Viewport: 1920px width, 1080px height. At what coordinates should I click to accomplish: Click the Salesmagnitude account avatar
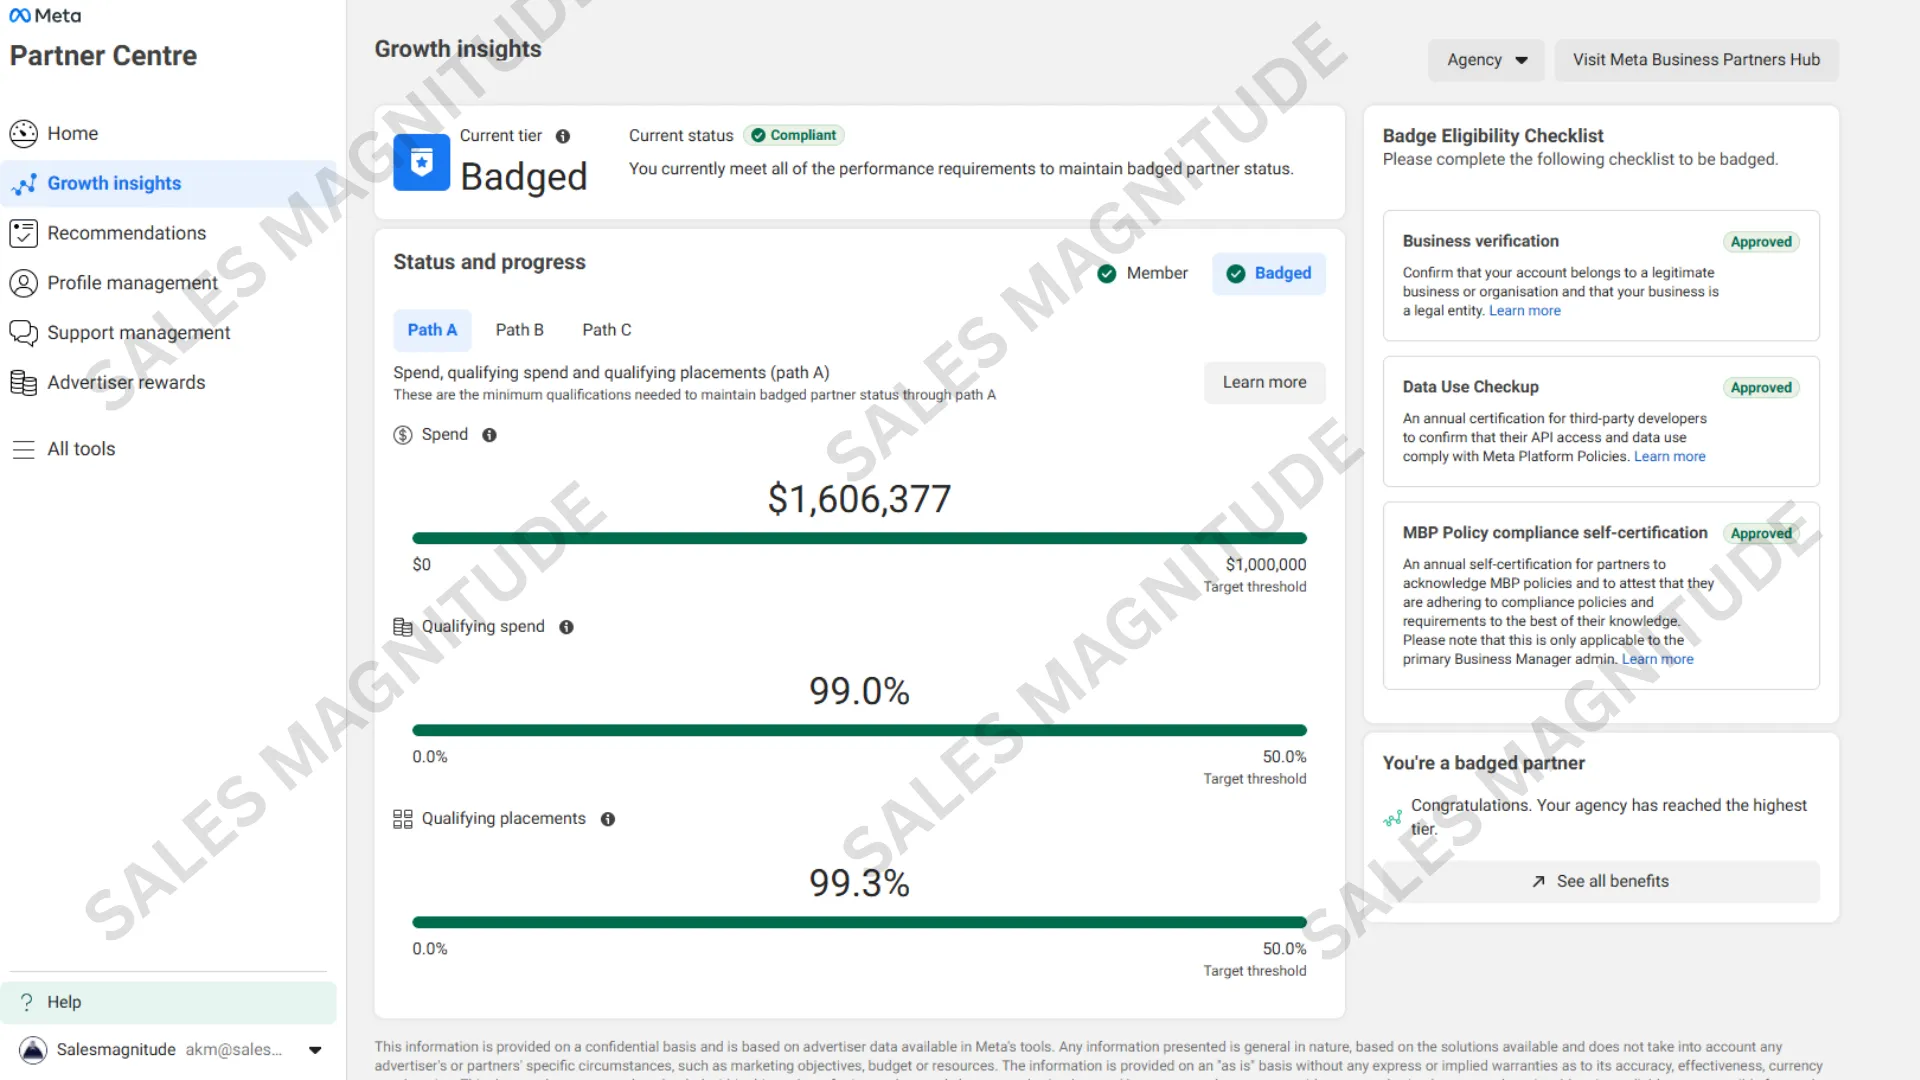(33, 1050)
